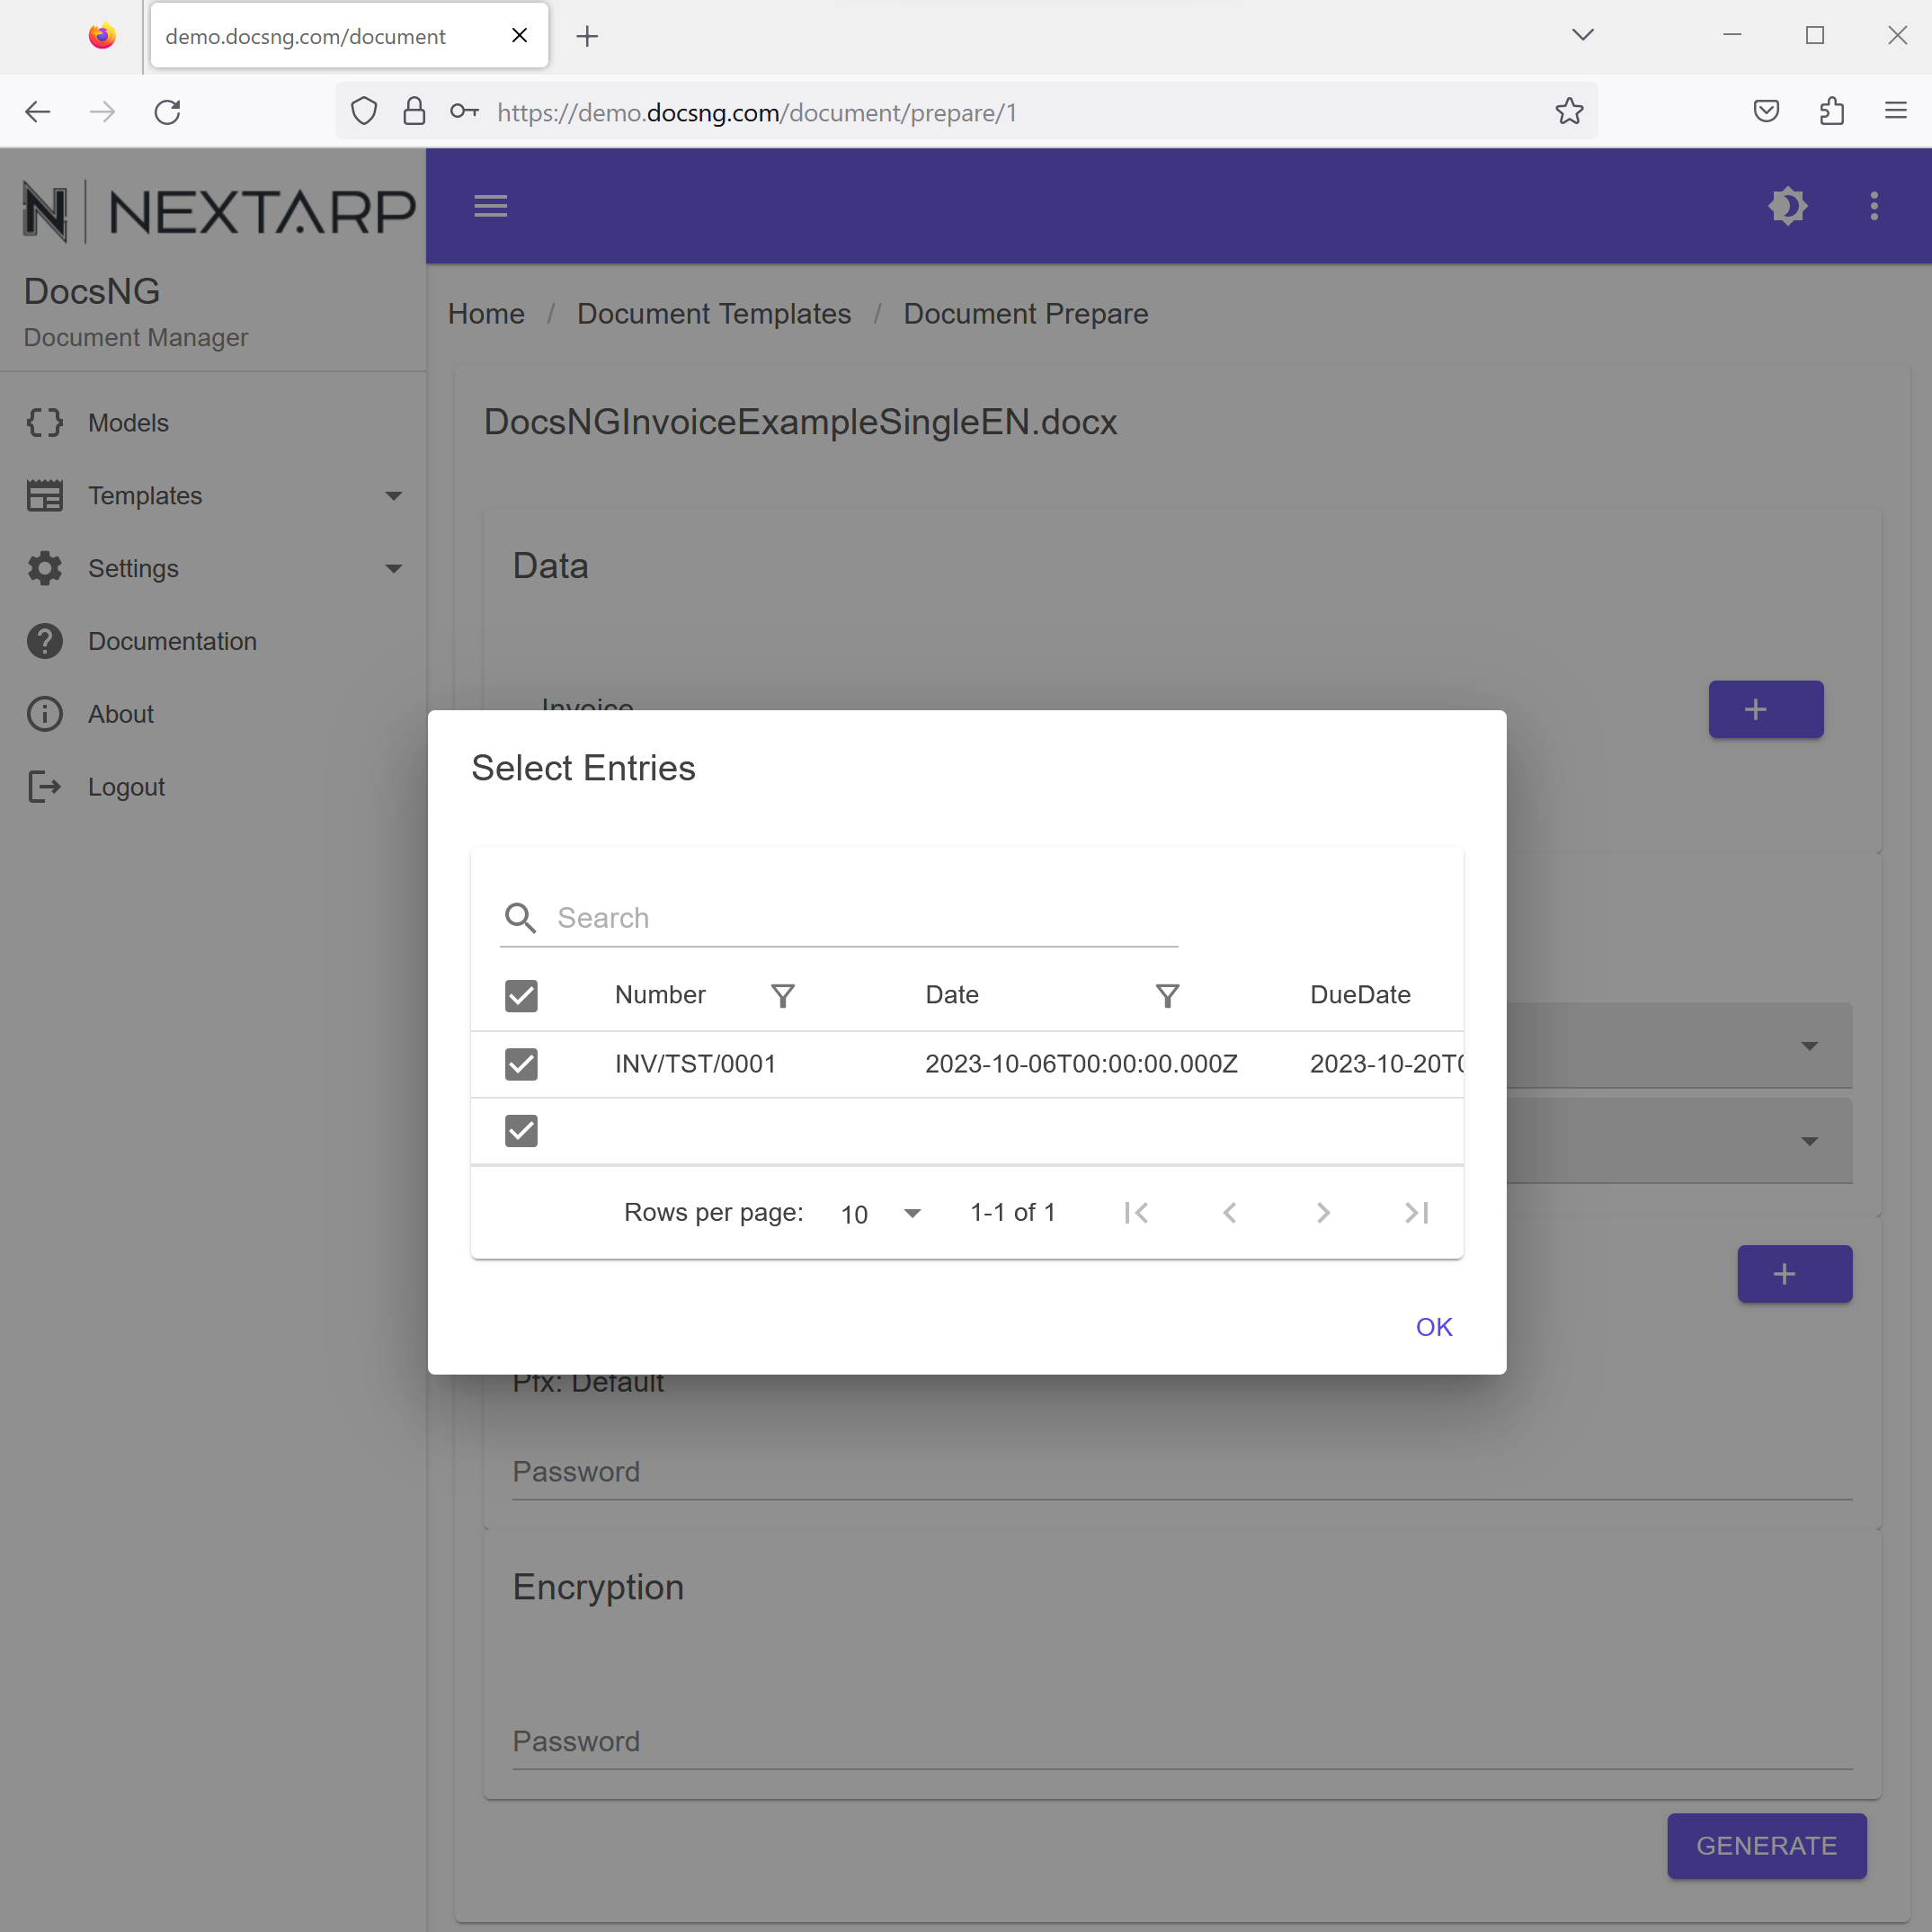Screen dimensions: 1932x1932
Task: Open the hamburger menu in header
Action: tap(490, 206)
